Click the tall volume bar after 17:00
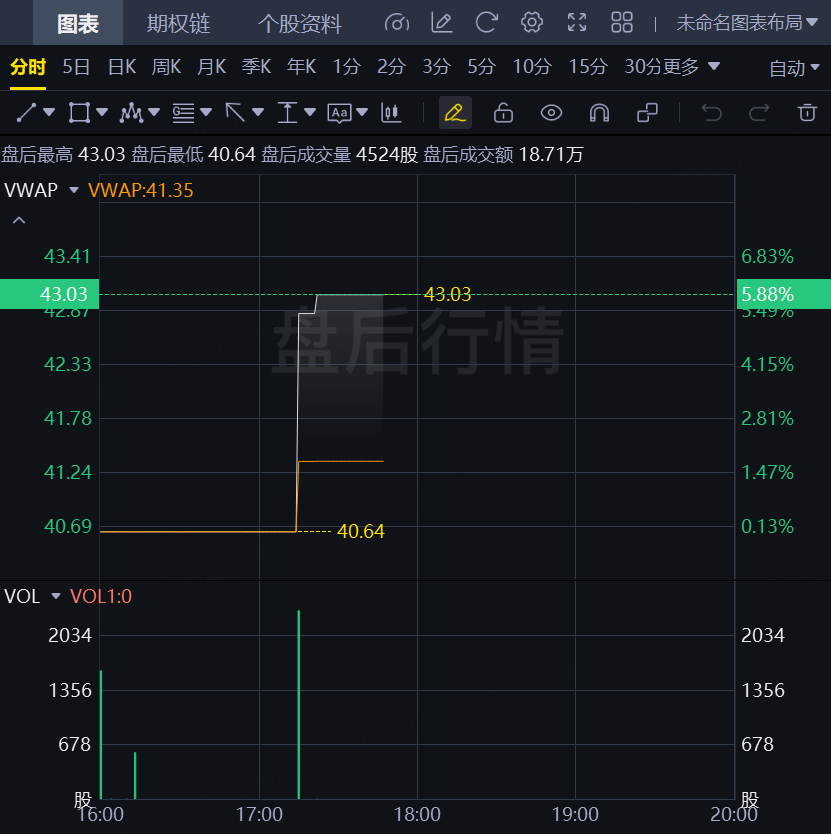This screenshot has height=834, width=831. coord(299,705)
